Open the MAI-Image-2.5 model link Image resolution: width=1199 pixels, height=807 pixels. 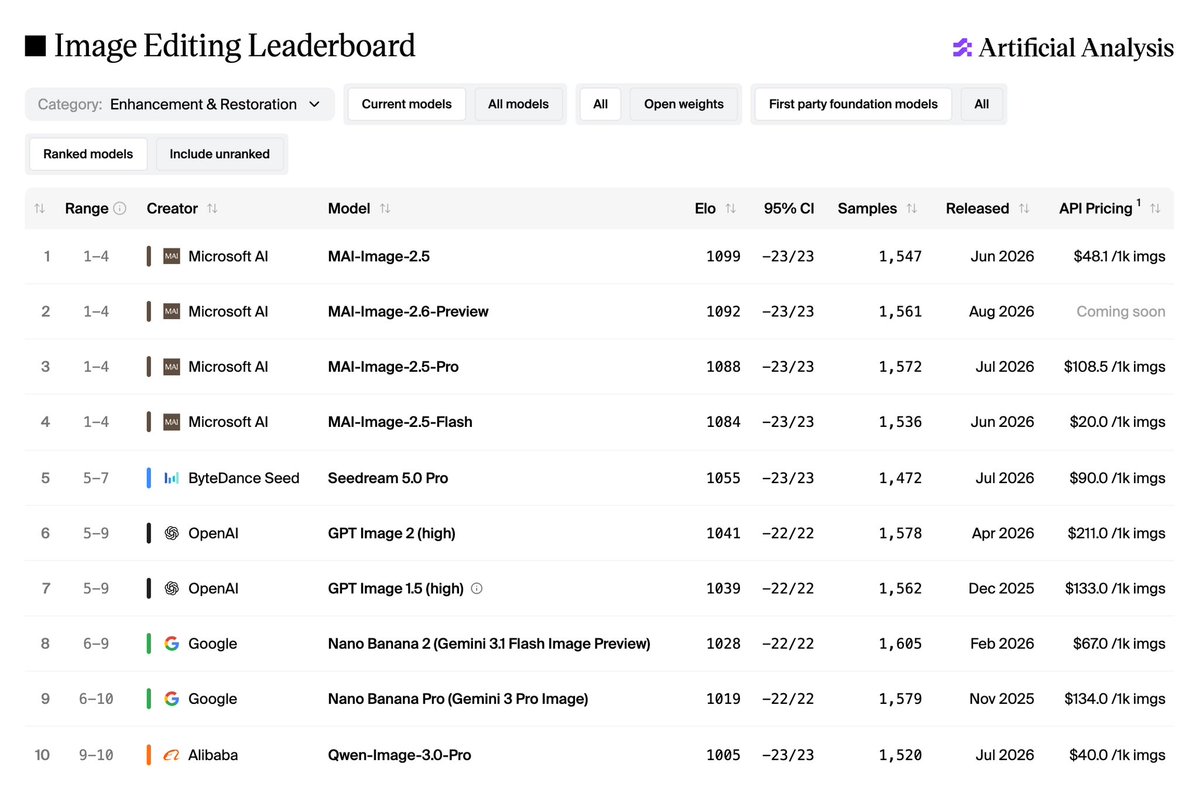[379, 256]
